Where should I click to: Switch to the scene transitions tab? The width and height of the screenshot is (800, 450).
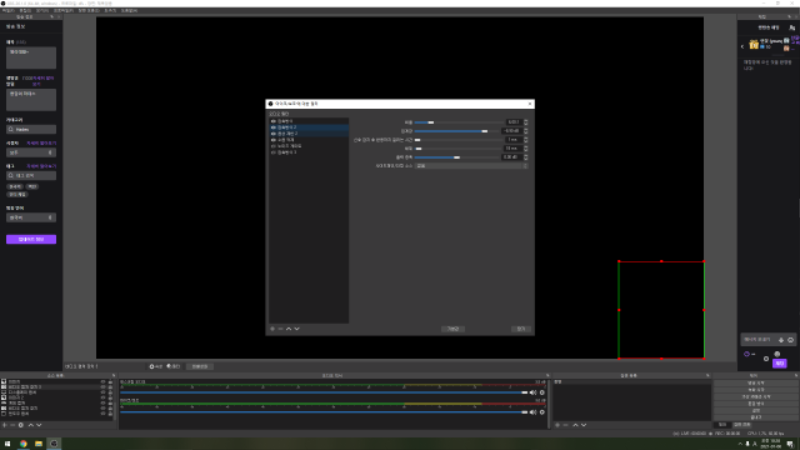pos(742,424)
